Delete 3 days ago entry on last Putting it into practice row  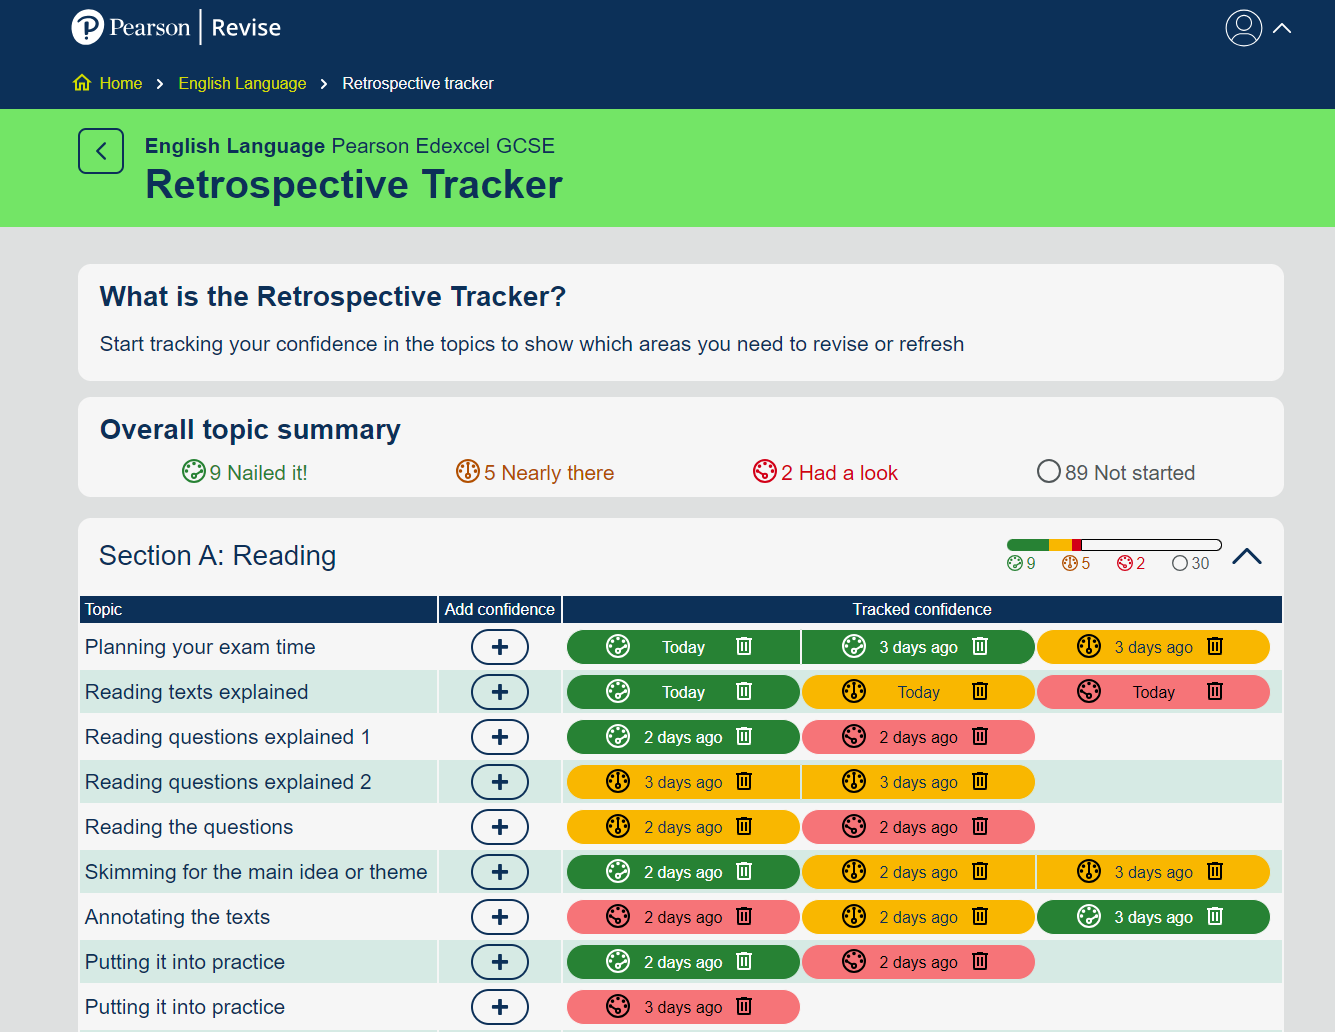pyautogui.click(x=744, y=1007)
